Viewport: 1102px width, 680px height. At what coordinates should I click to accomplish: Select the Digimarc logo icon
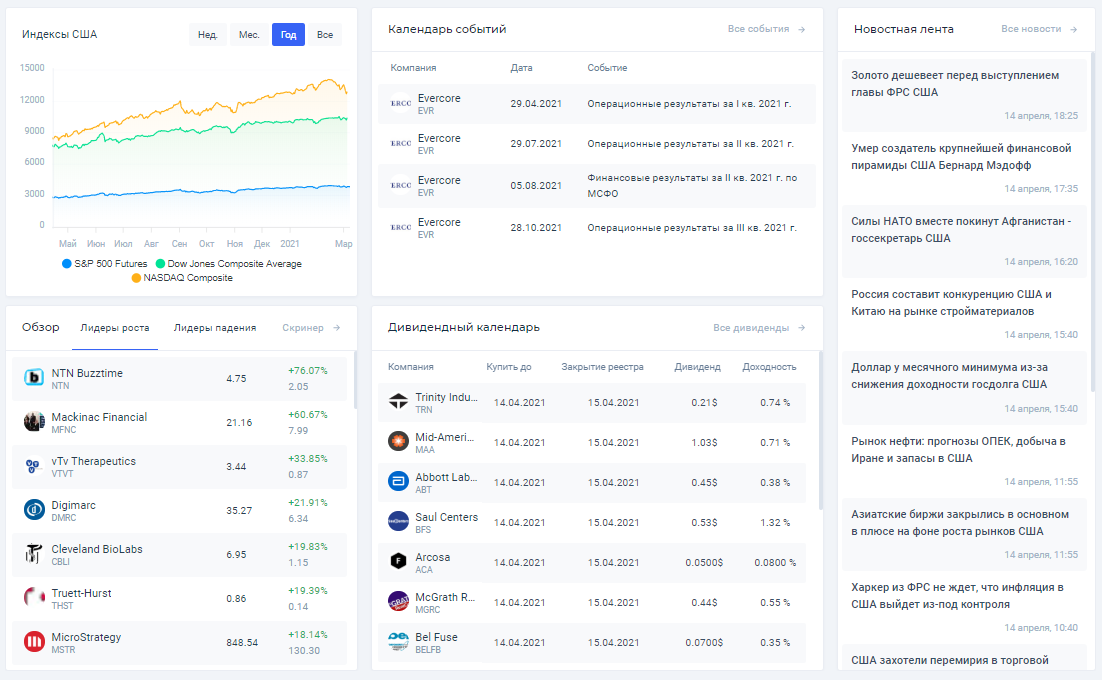(34, 509)
